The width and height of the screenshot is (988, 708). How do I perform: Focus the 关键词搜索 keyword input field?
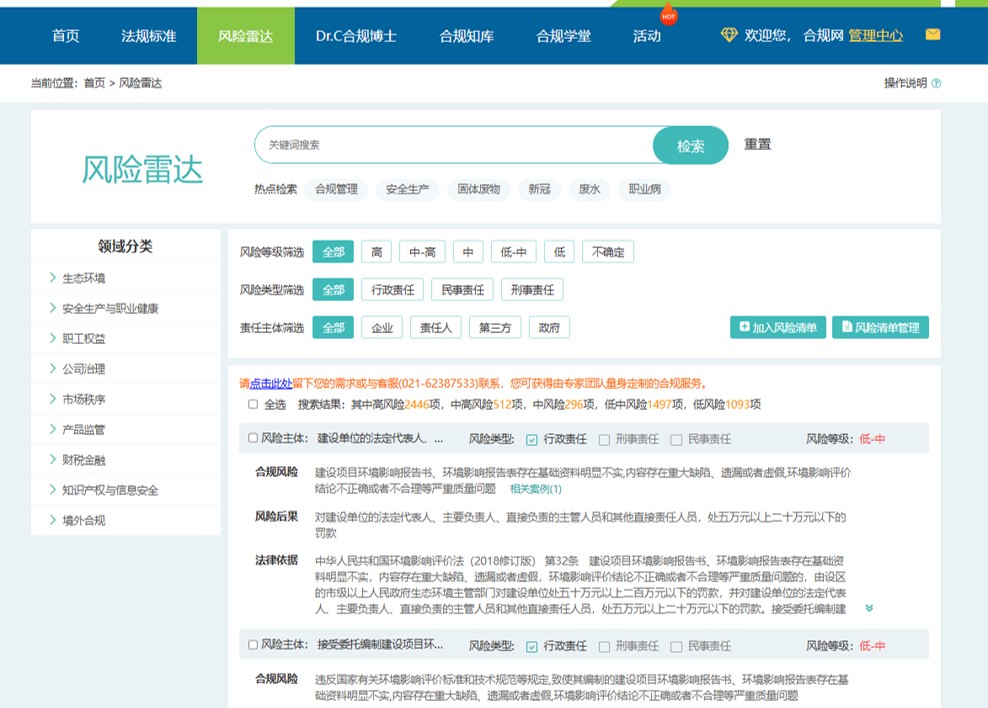(455, 146)
